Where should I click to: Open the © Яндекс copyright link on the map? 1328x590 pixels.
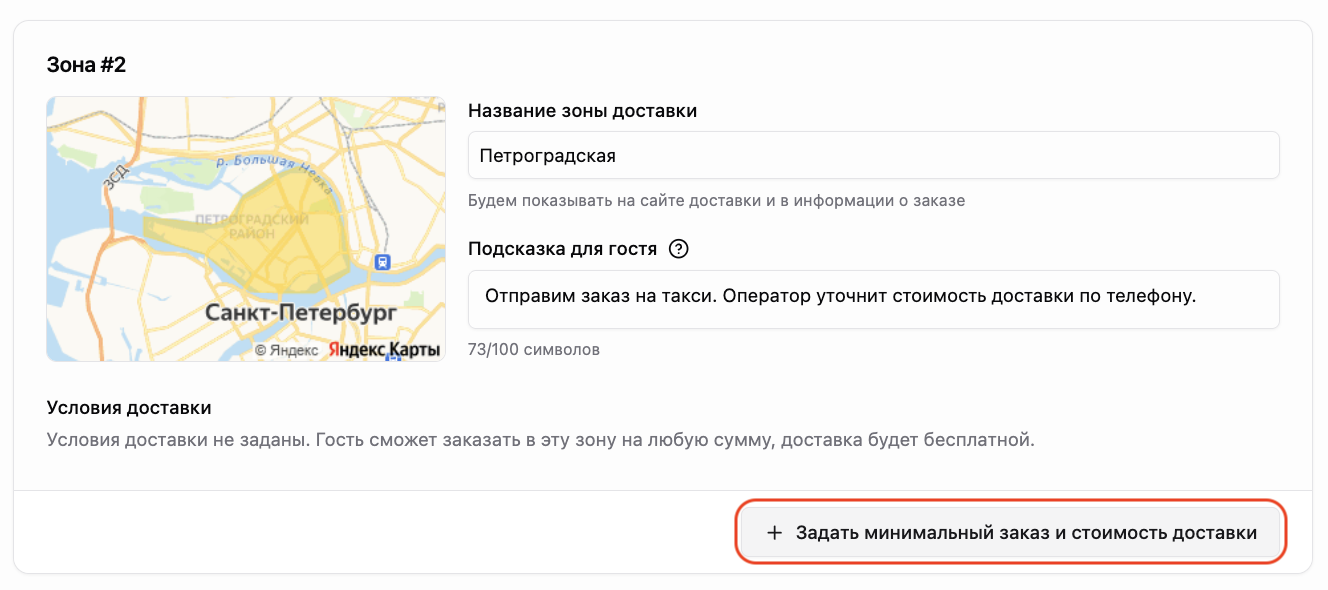(286, 350)
